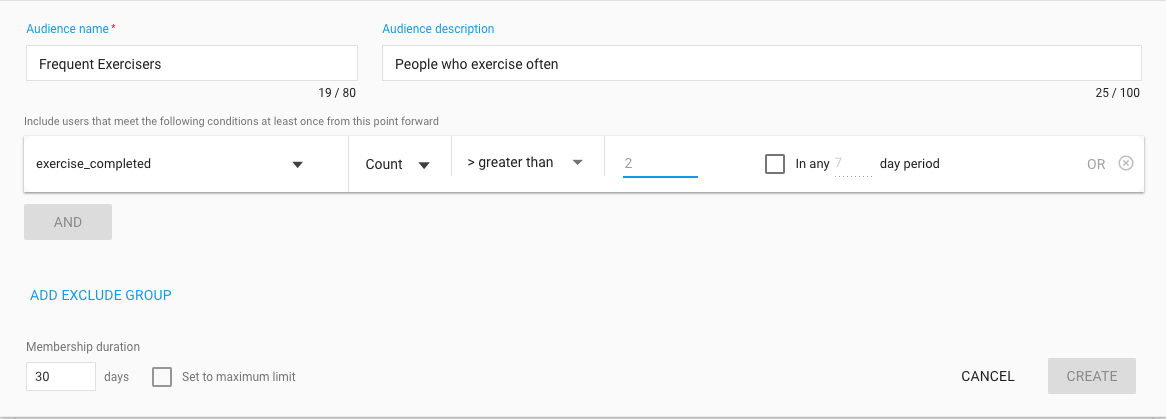
Task: Click the count value input field
Action: click(x=660, y=163)
